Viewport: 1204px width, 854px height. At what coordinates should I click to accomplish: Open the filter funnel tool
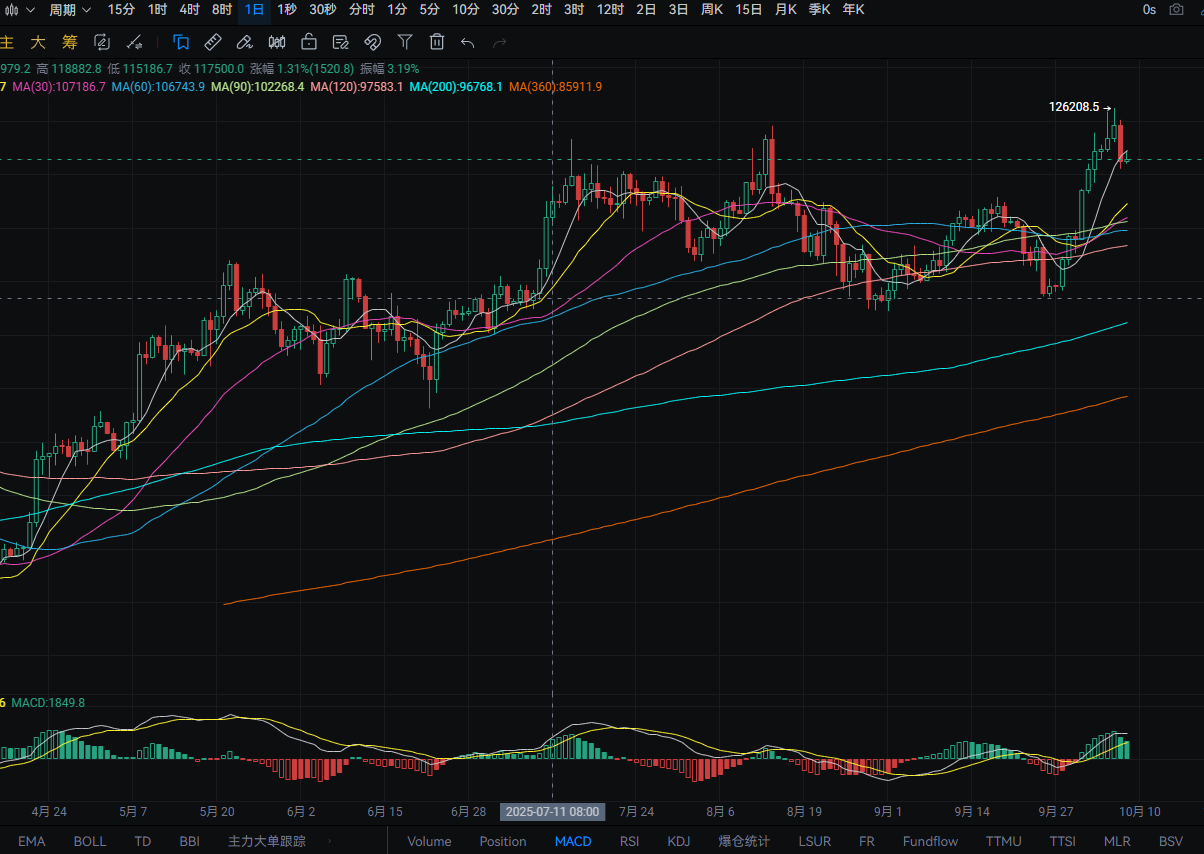pyautogui.click(x=405, y=42)
